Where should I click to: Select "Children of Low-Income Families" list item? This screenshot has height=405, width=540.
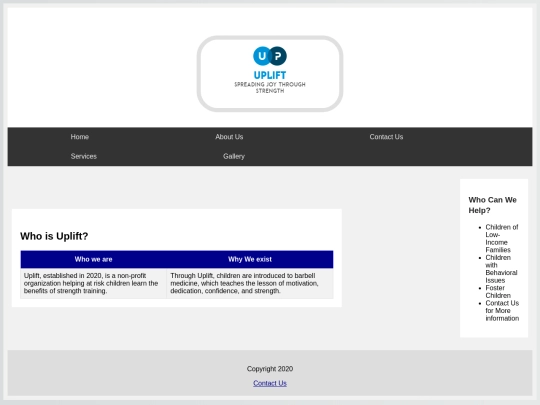tap(502, 238)
